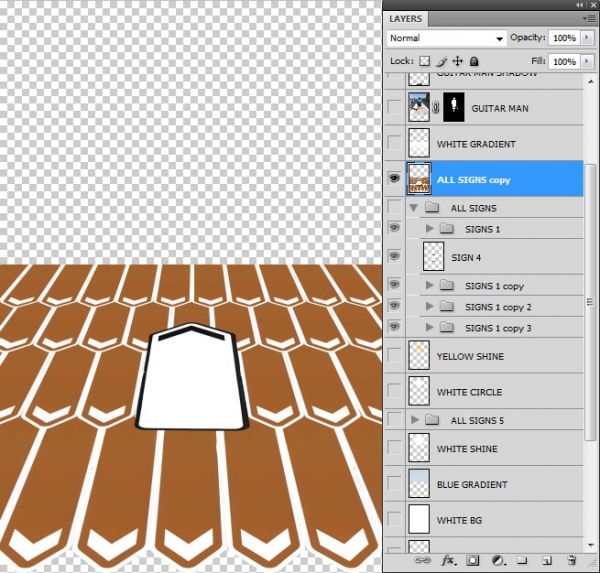Select SIGNS 1 copy 3 group name
This screenshot has width=600, height=573.
tap(498, 328)
